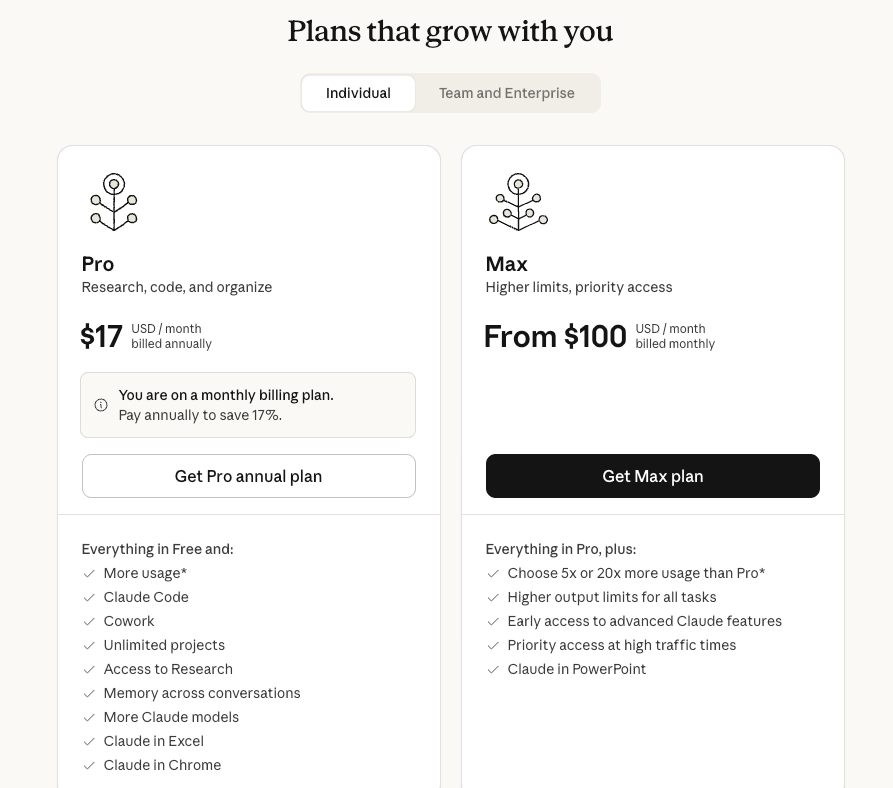Click the Pro plan title

[x=98, y=264]
